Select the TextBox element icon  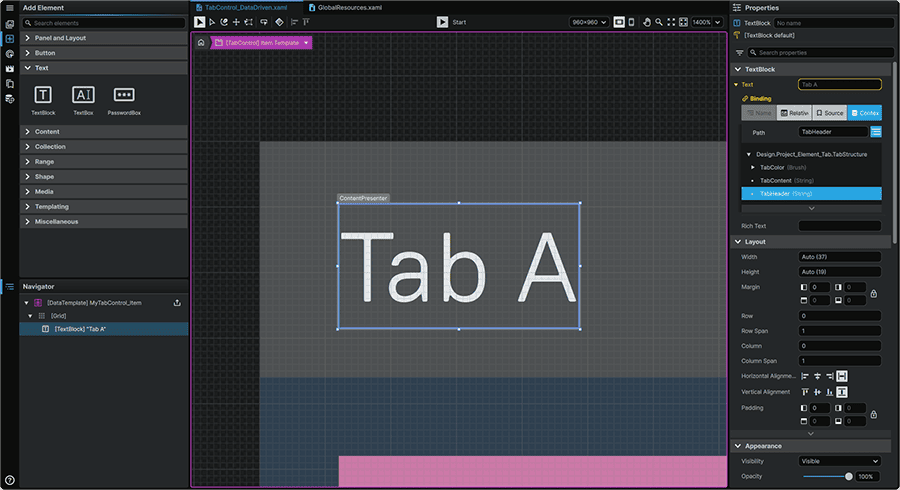pos(83,95)
